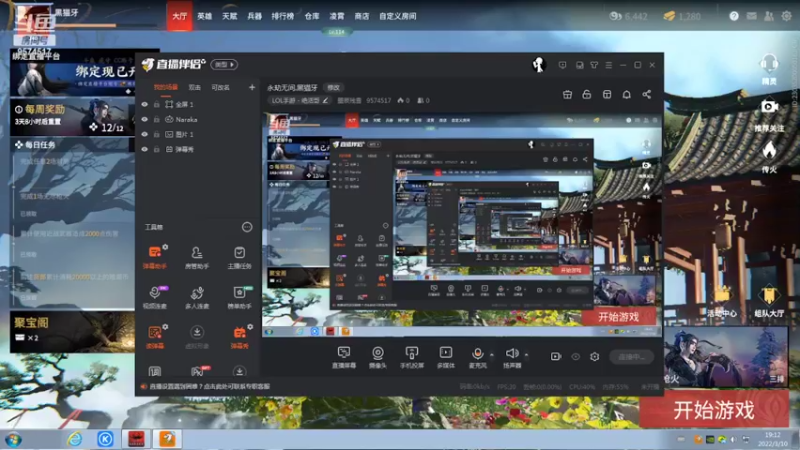This screenshot has width=800, height=450.
Task: Open the game mail envelope icon
Action: click(x=752, y=16)
